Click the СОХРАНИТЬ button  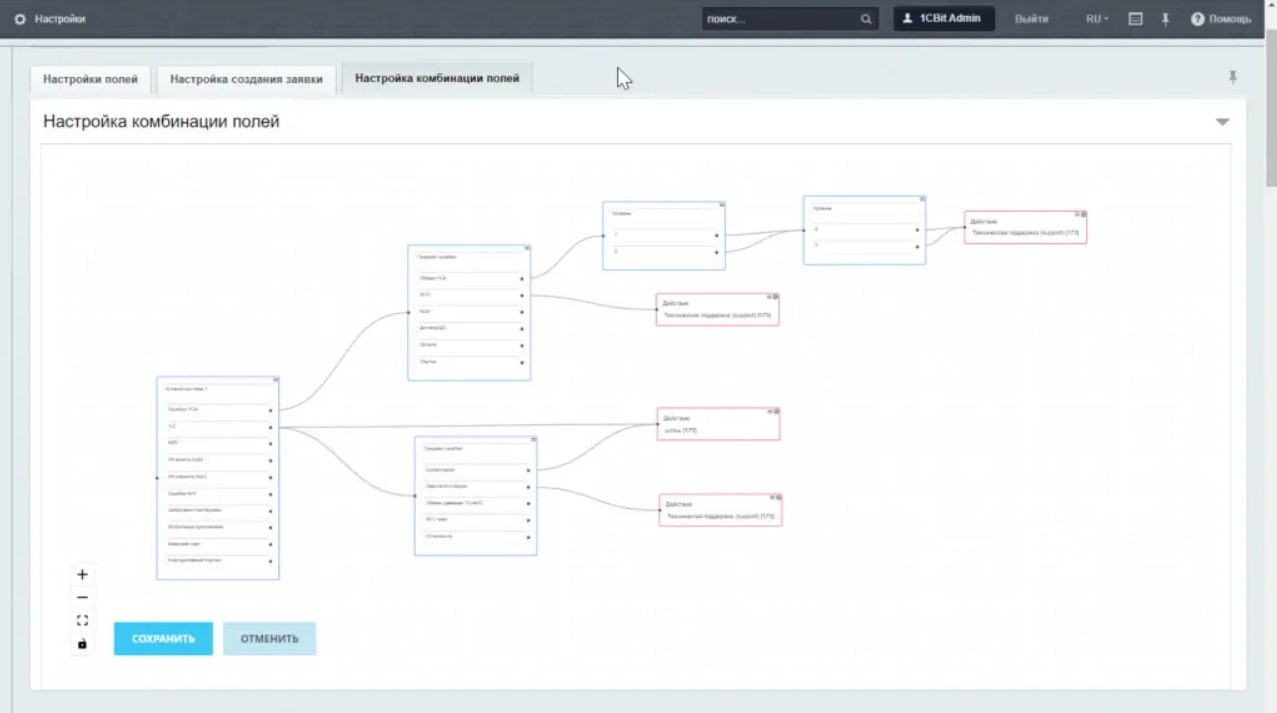pos(163,639)
